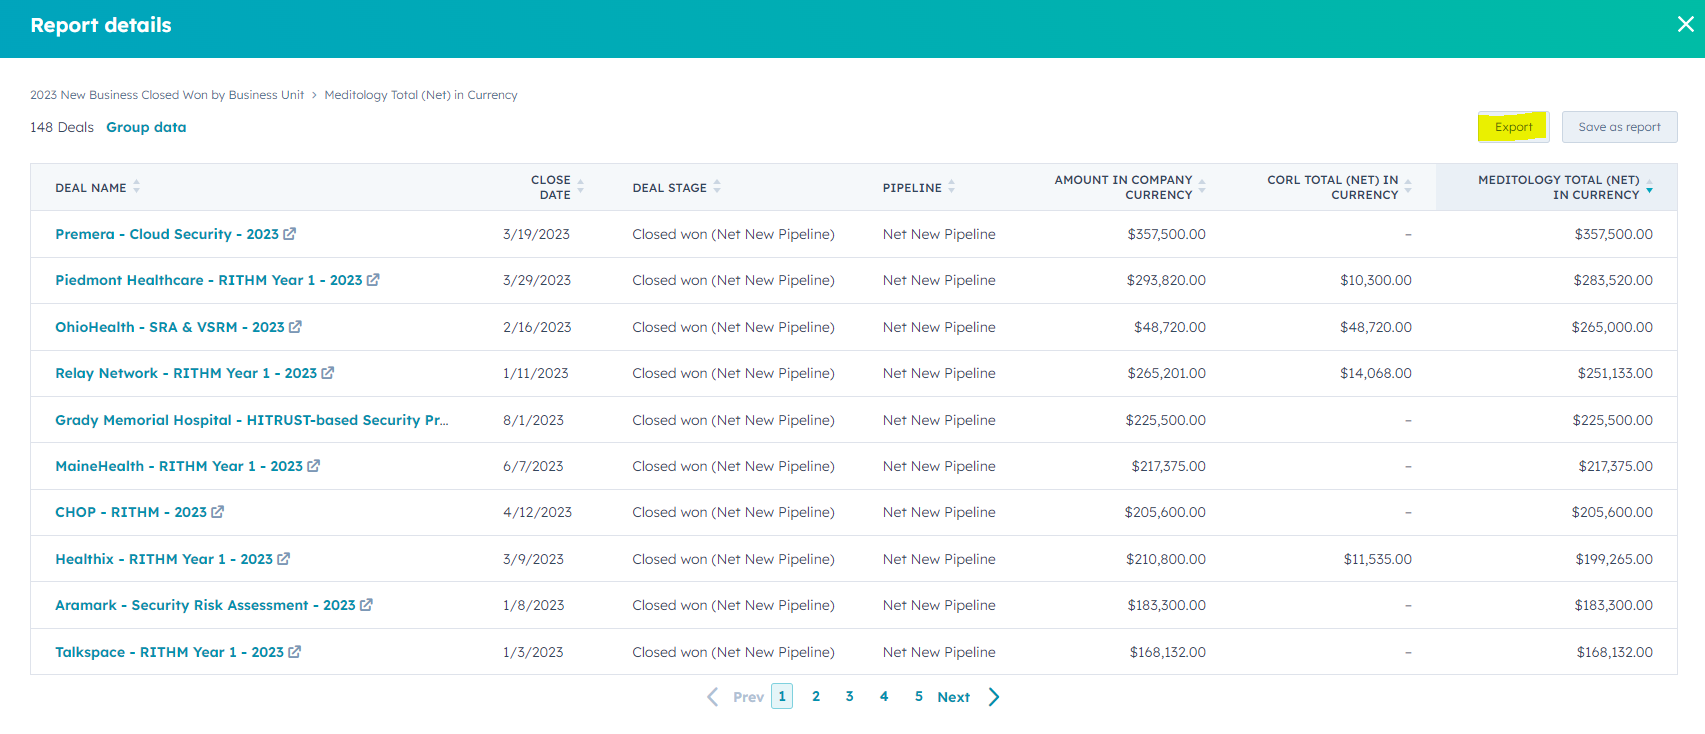The width and height of the screenshot is (1705, 734).
Task: Open external link icon for OhioHealth deal
Action: 295,327
